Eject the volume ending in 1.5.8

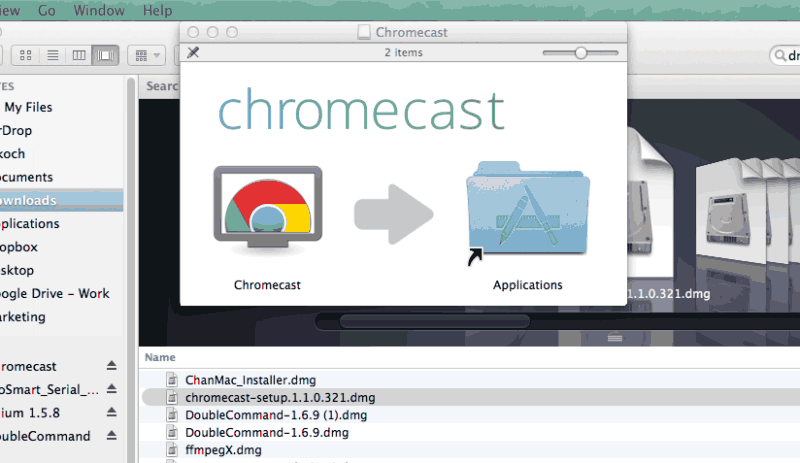tap(112, 411)
